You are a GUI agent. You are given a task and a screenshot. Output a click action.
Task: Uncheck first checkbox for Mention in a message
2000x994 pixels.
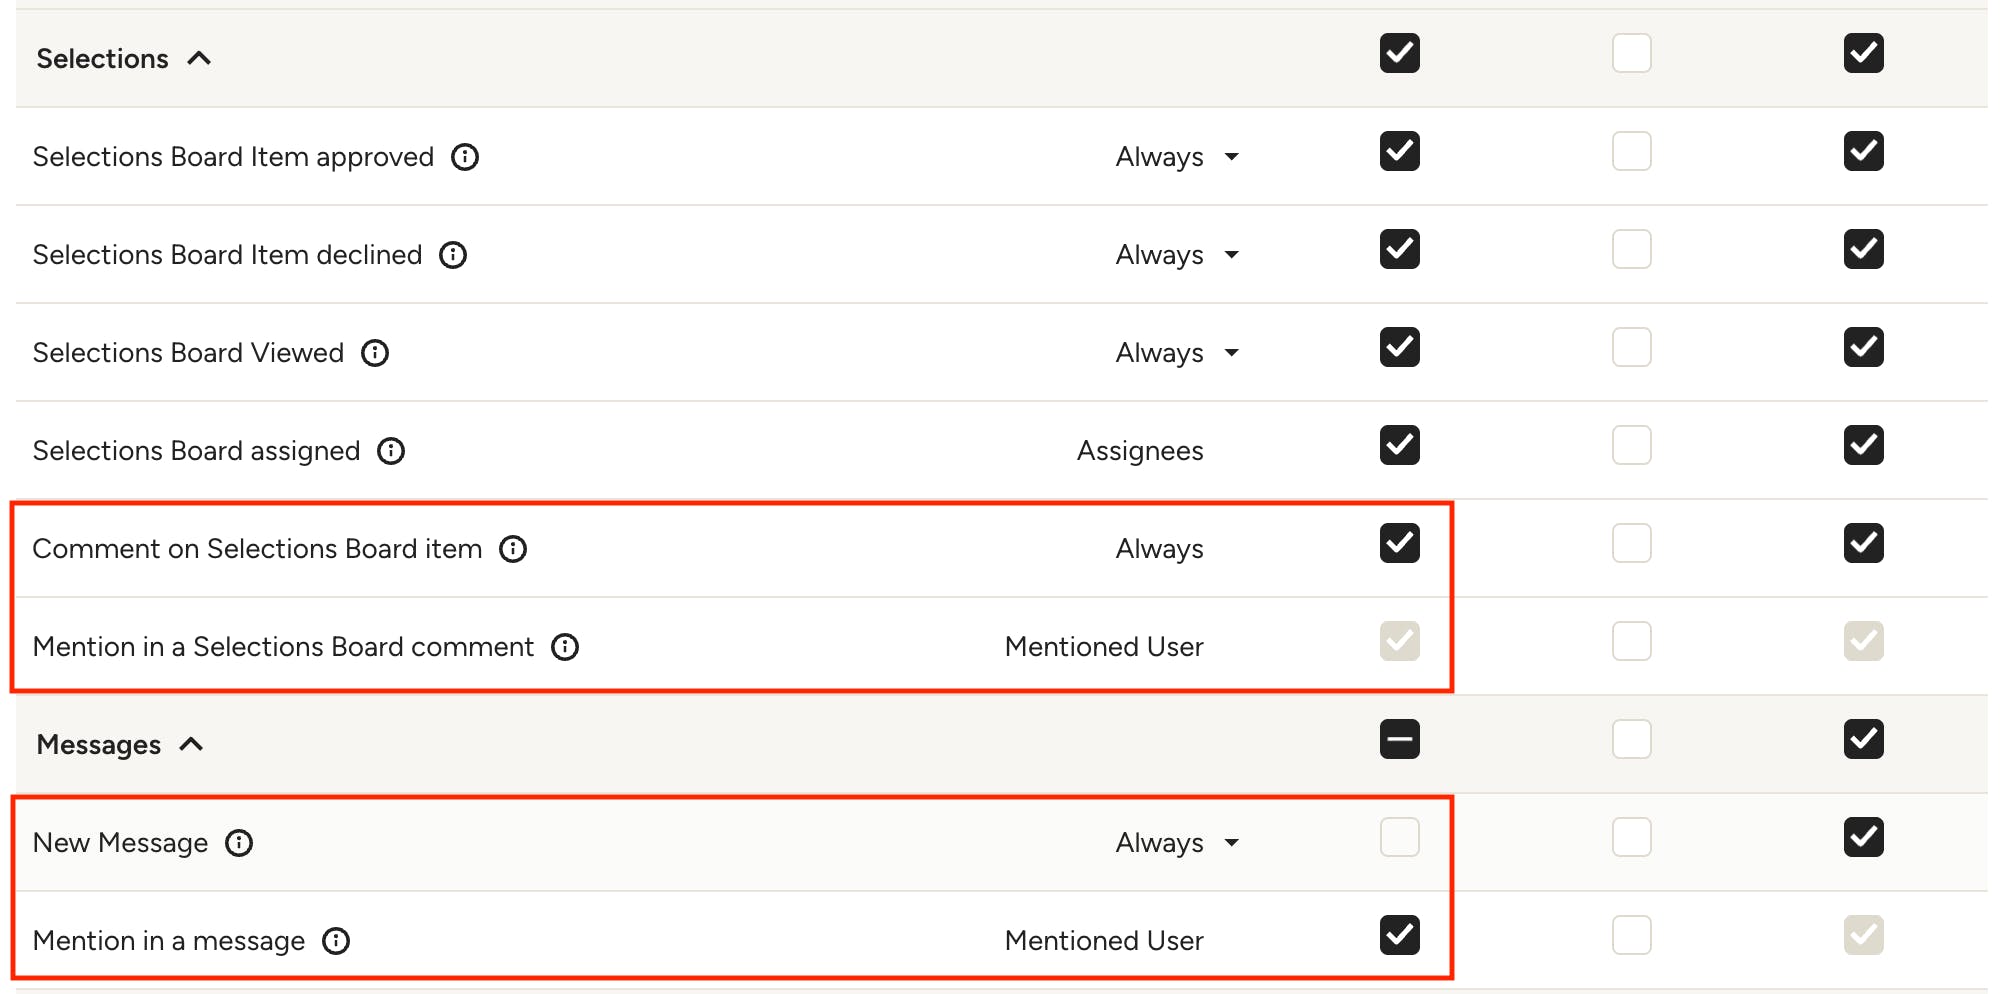tap(1400, 935)
